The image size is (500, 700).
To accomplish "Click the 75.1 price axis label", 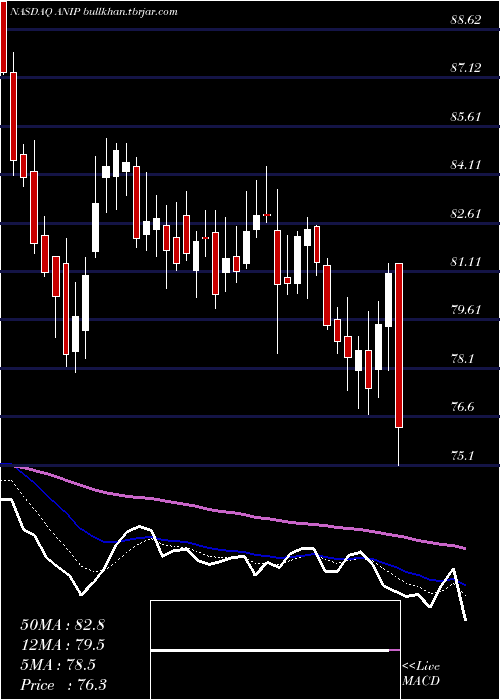I will click(462, 455).
